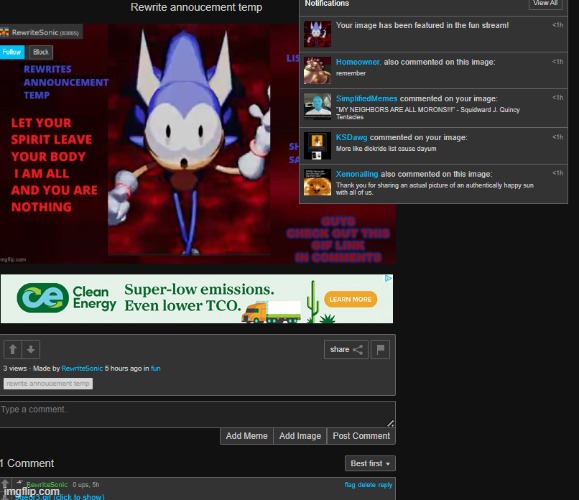
Task: Open the fun stream link
Action: click(155, 369)
